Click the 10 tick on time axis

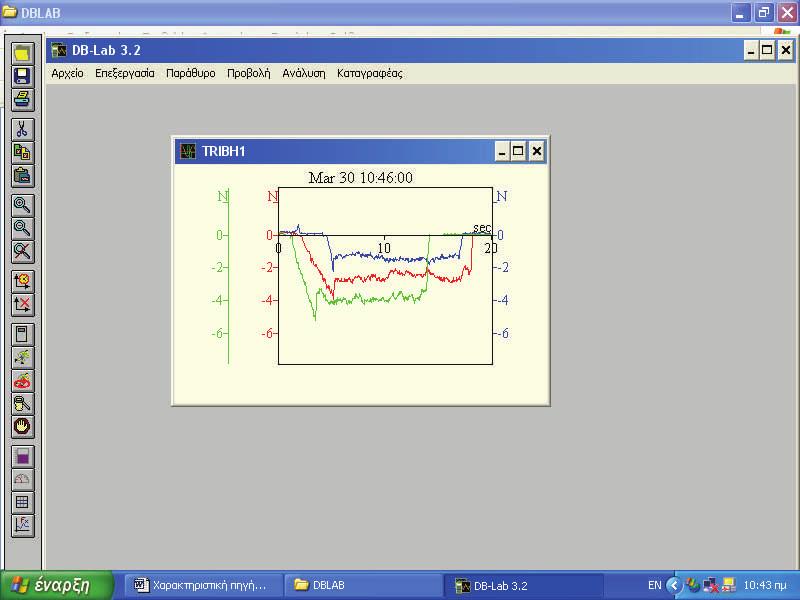[384, 248]
